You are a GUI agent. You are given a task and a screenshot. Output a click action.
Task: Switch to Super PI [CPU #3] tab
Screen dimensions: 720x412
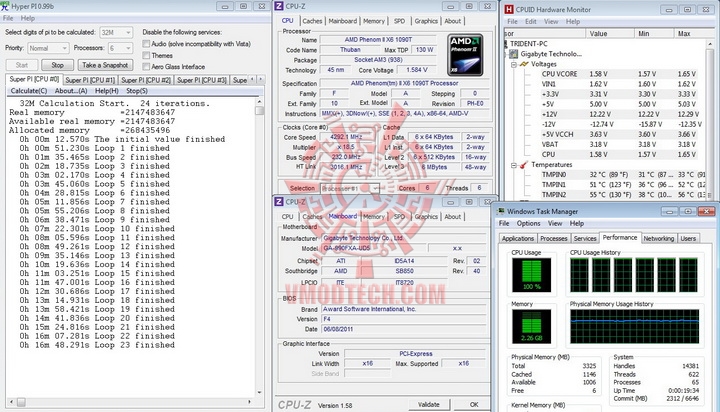[202, 80]
